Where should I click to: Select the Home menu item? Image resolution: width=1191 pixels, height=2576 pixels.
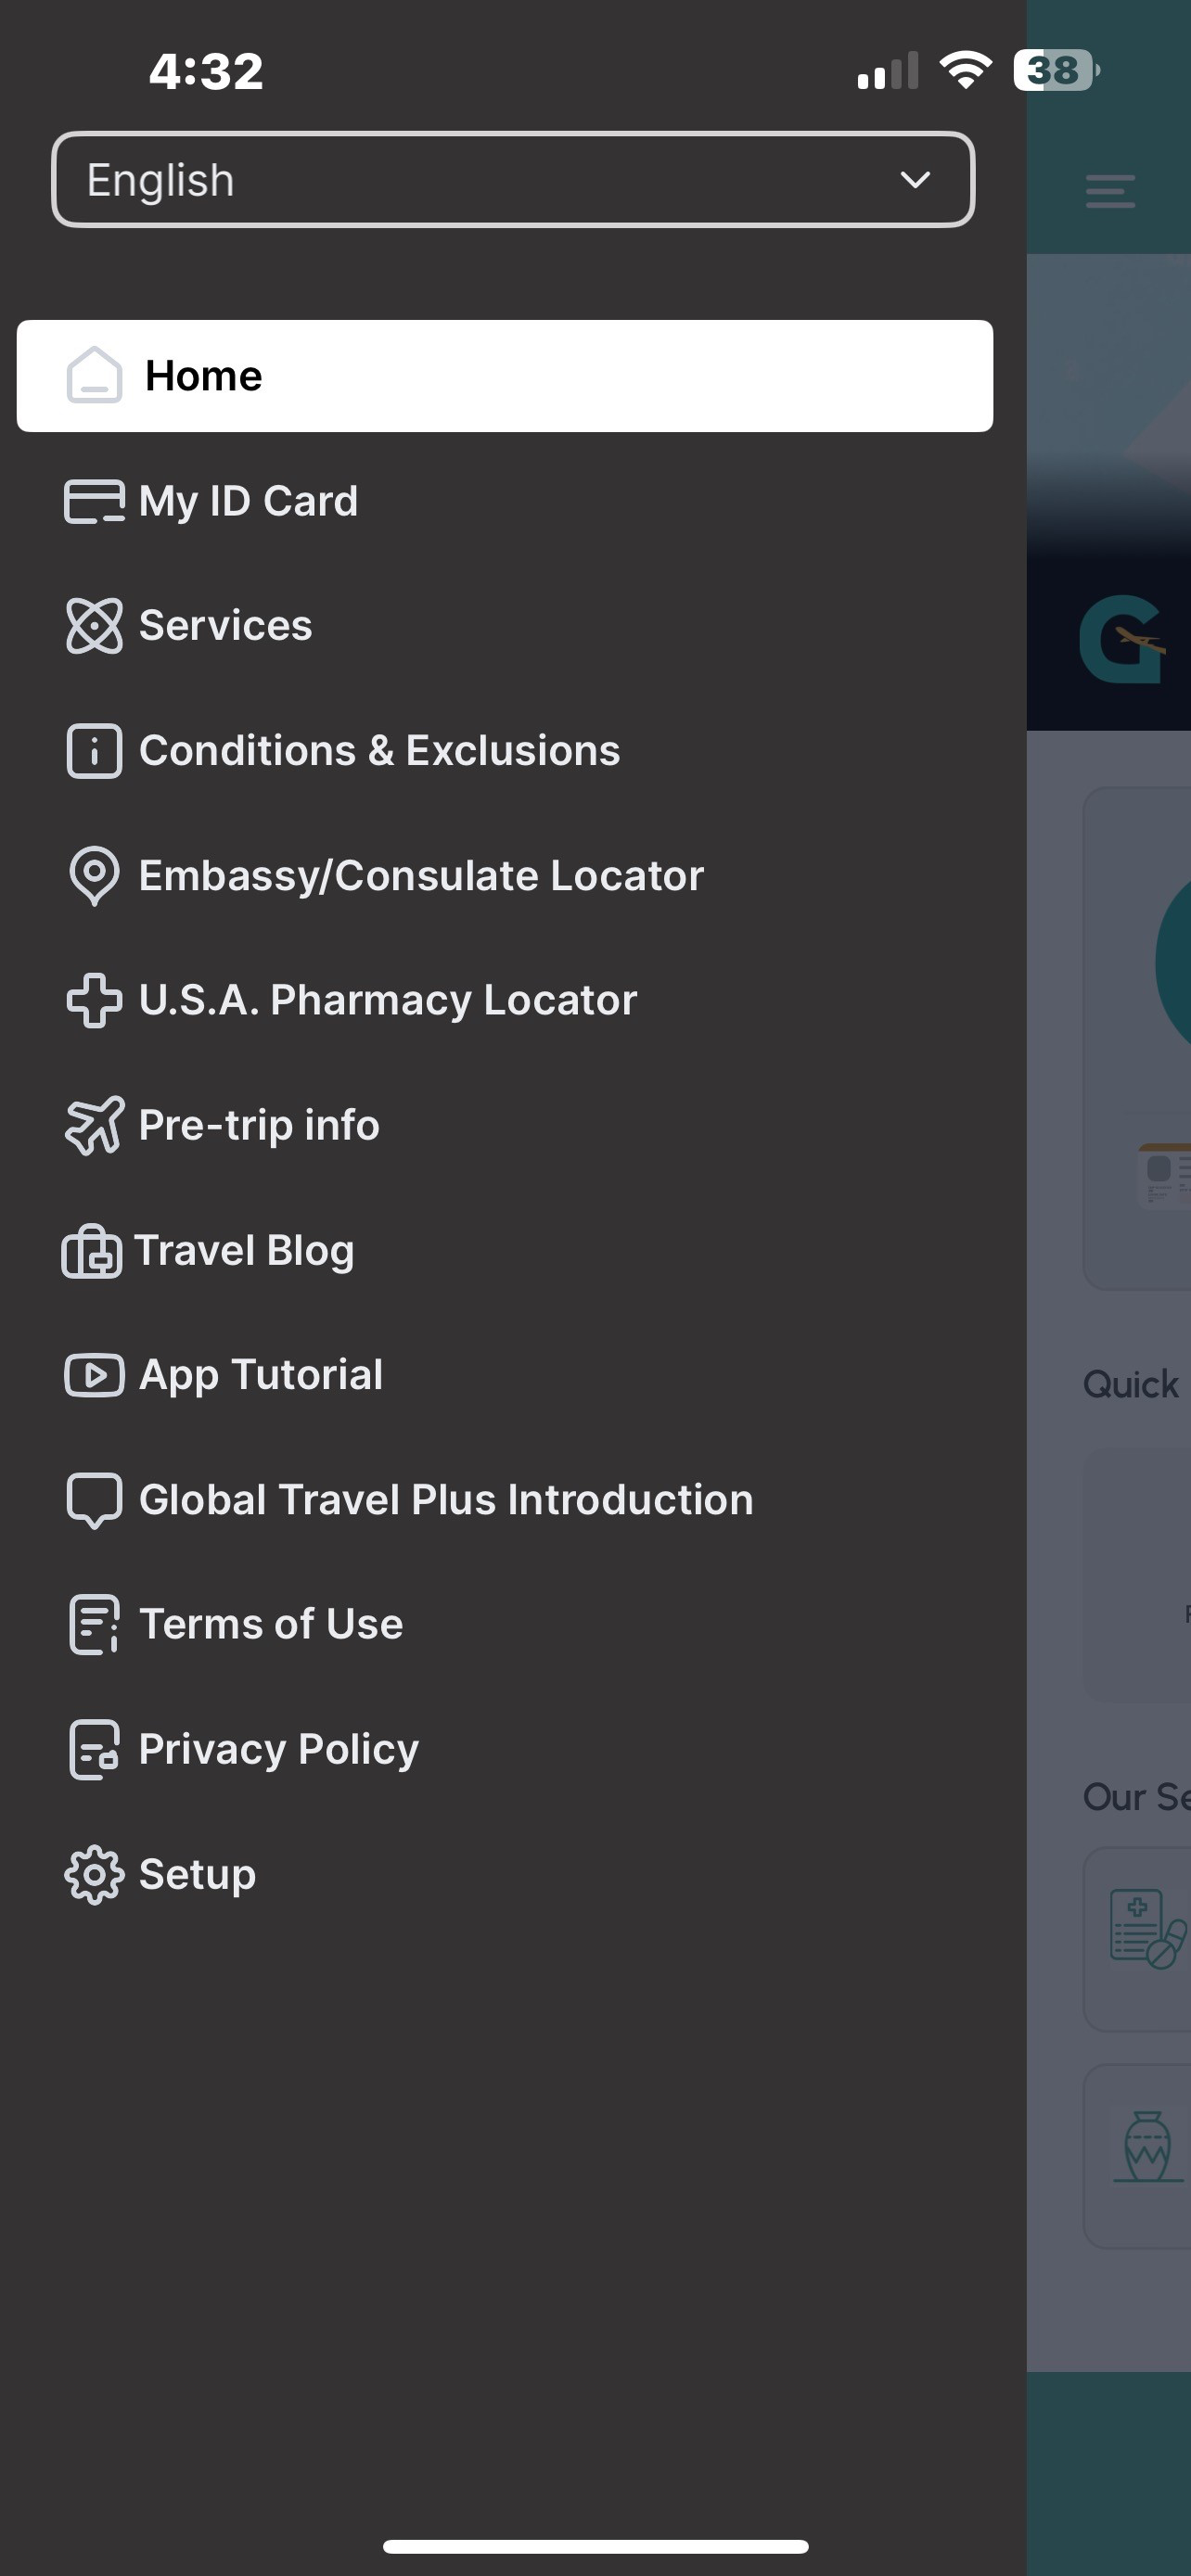(x=505, y=376)
